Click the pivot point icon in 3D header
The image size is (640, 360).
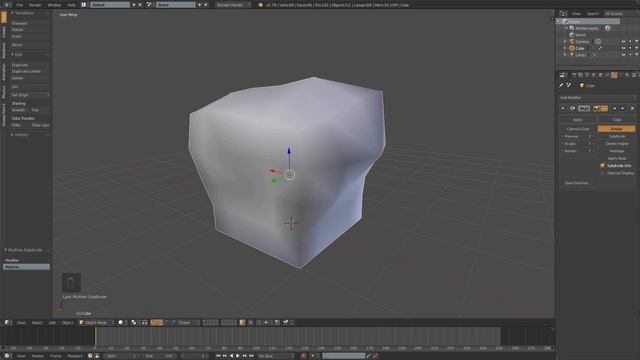click(134, 322)
